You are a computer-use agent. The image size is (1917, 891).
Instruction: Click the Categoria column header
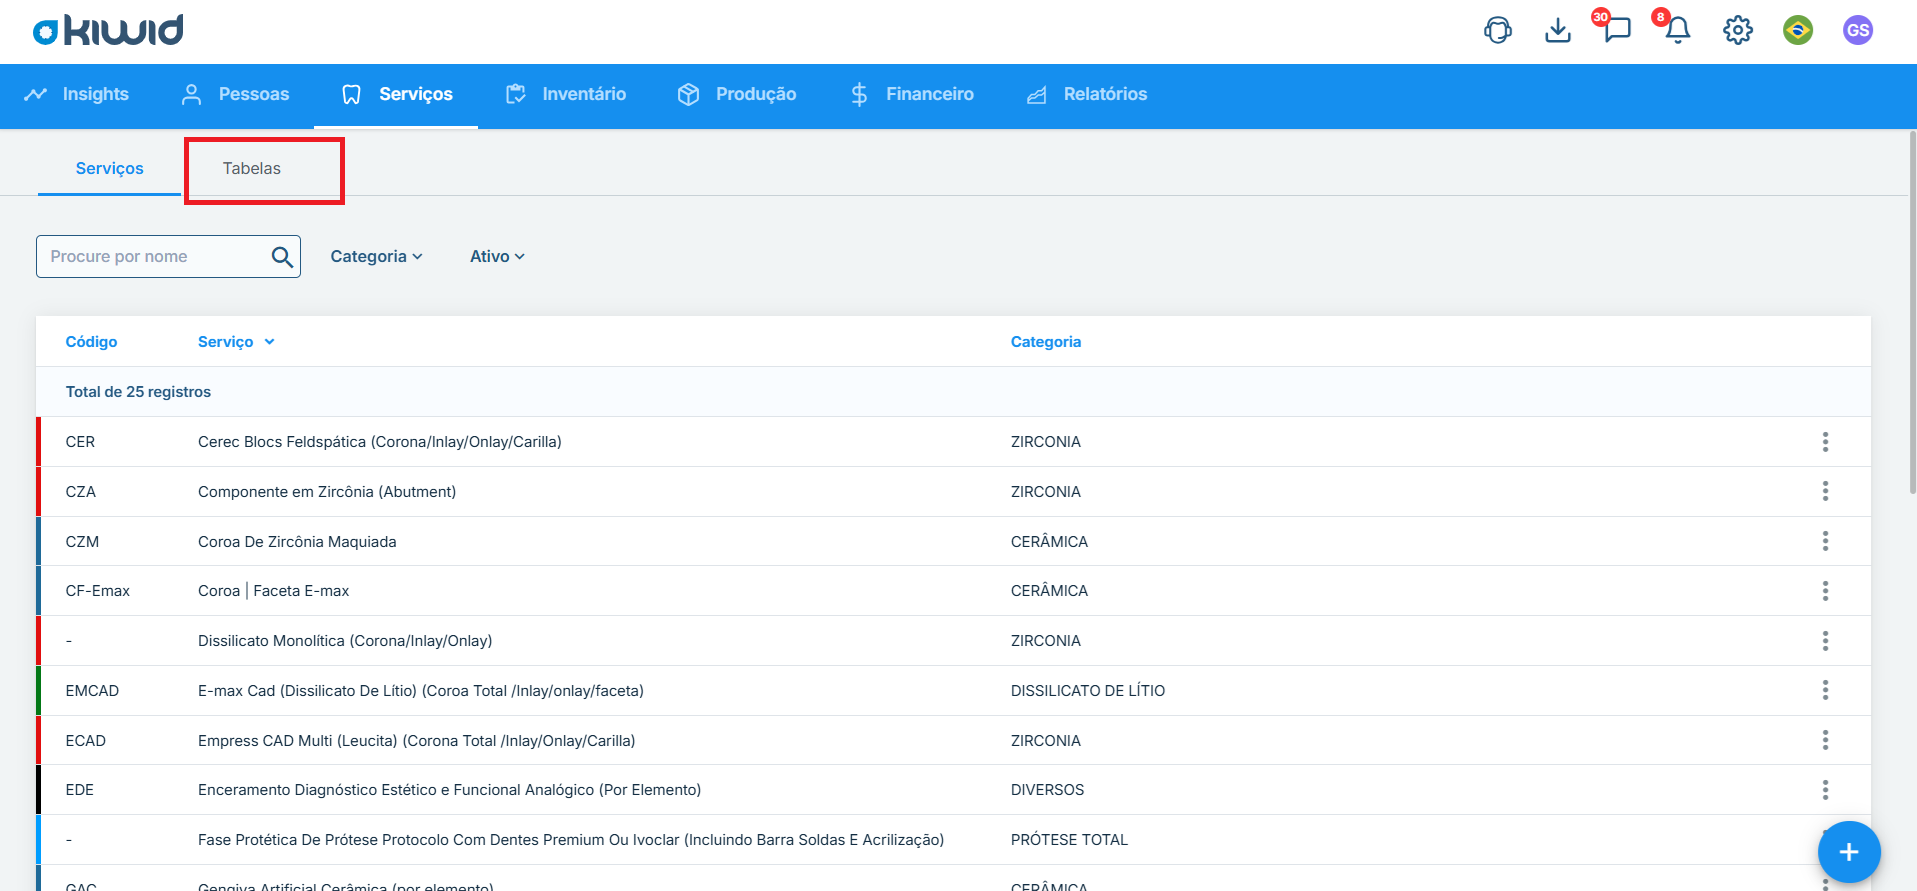(x=1046, y=342)
